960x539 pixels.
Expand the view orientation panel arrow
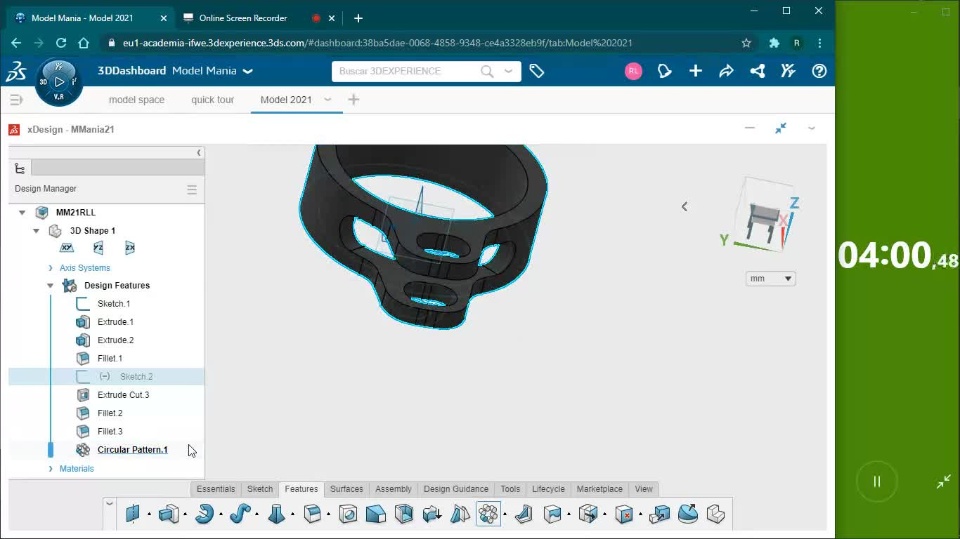point(684,207)
